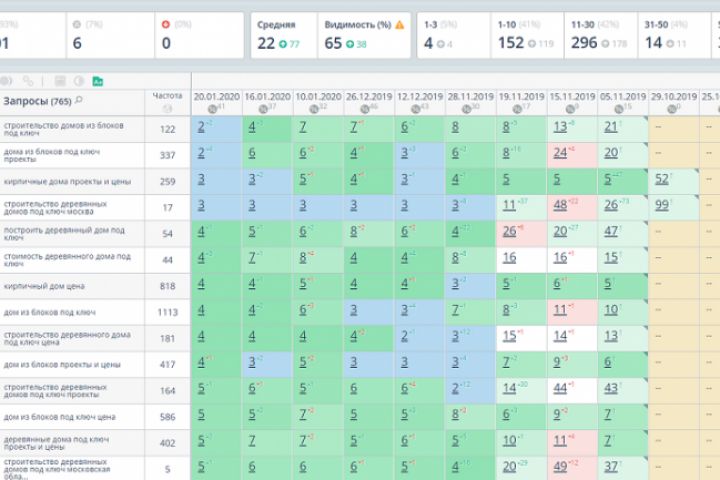Select query 'деревянные дома под ключ проекты и цены'
720x480 pixels.
[x=56, y=443]
